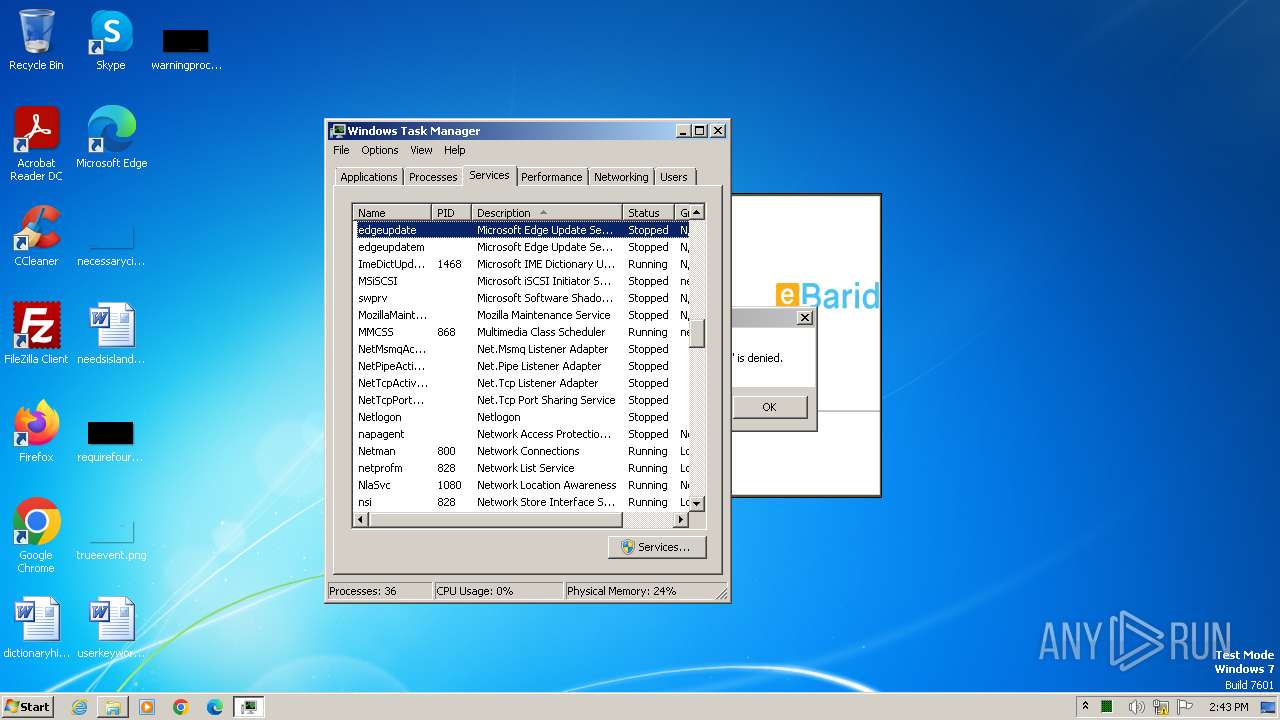Viewport: 1280px width, 720px height.
Task: Select the MSiSCSI service row
Action: point(521,281)
